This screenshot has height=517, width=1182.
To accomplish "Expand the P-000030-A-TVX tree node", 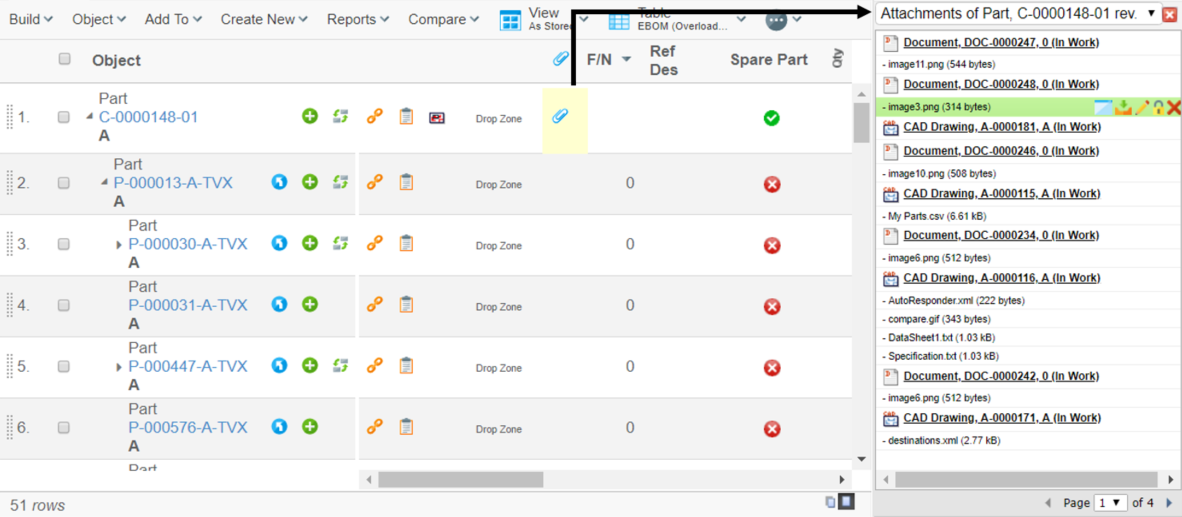I will [x=119, y=244].
